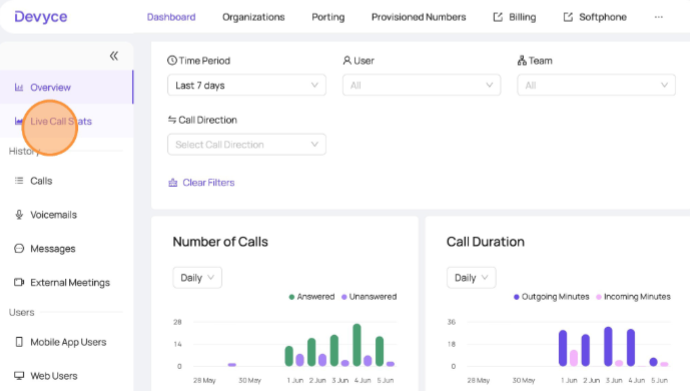
Task: Click the Softphone external link icon
Action: (x=568, y=17)
